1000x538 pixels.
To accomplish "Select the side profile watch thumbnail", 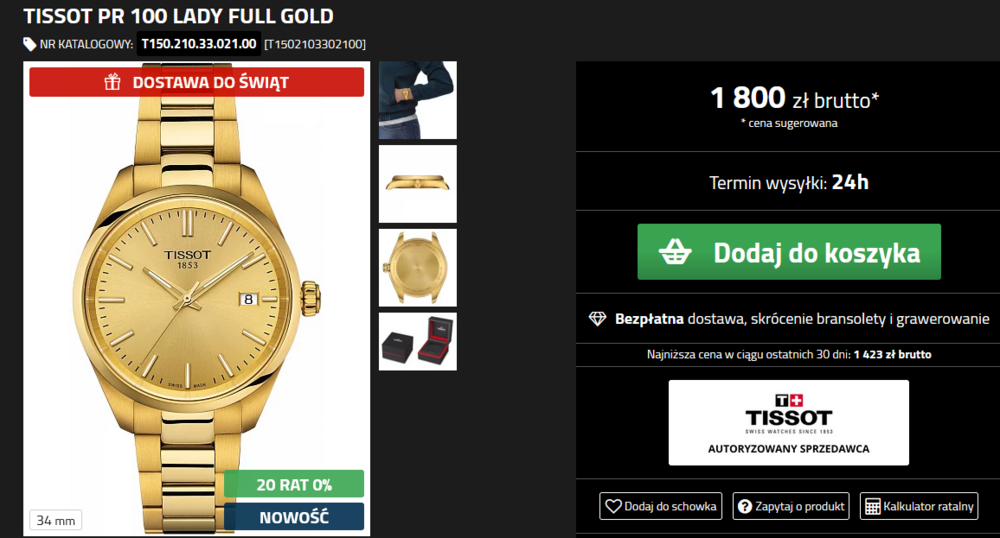I will click(418, 184).
